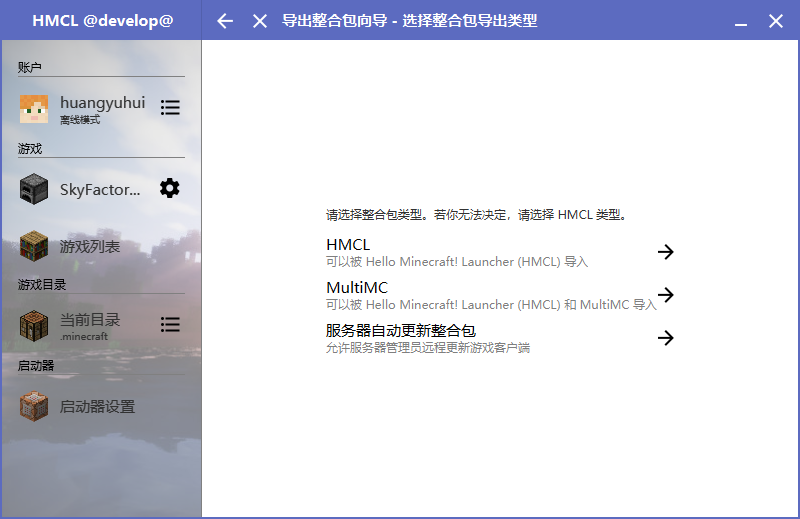Click arrow next to HMCL option
Image resolution: width=800 pixels, height=519 pixels.
(x=665, y=252)
